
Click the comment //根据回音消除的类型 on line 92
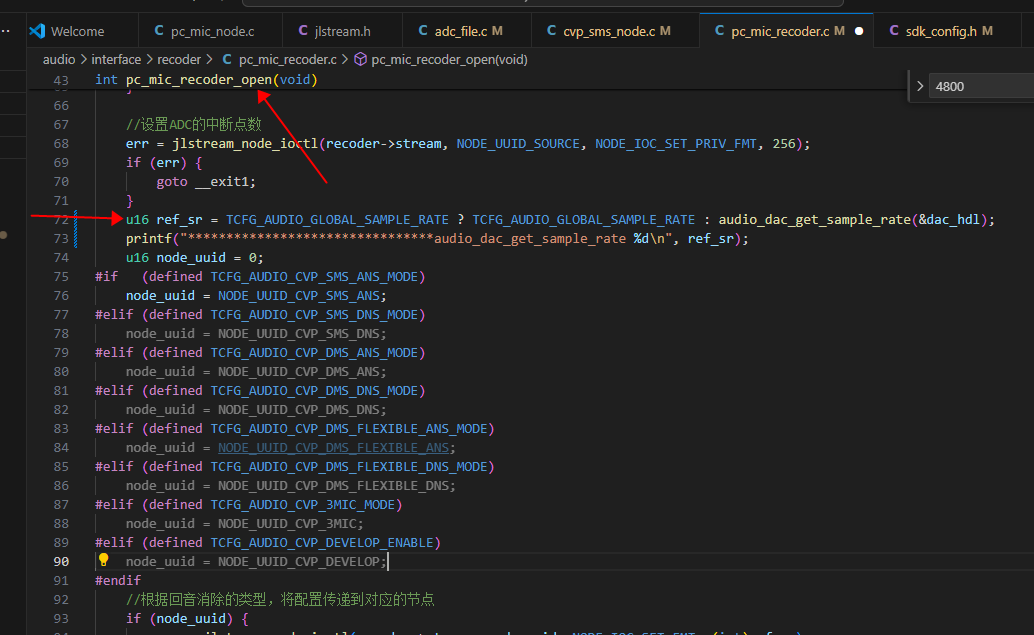pos(196,599)
